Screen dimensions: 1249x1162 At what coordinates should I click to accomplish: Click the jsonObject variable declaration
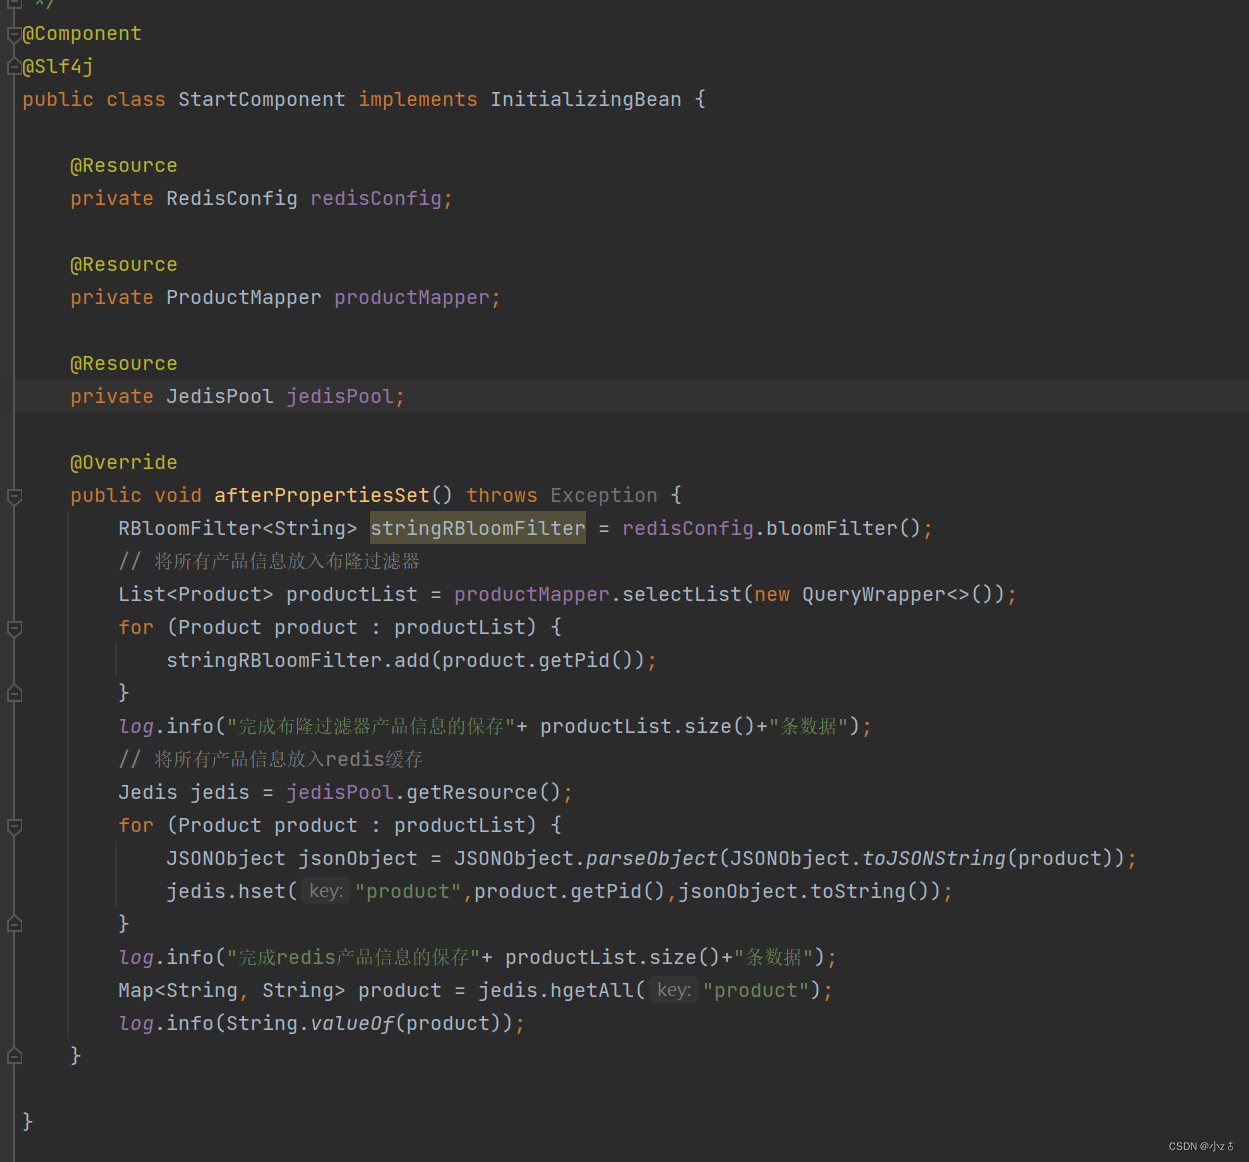pyautogui.click(x=358, y=858)
